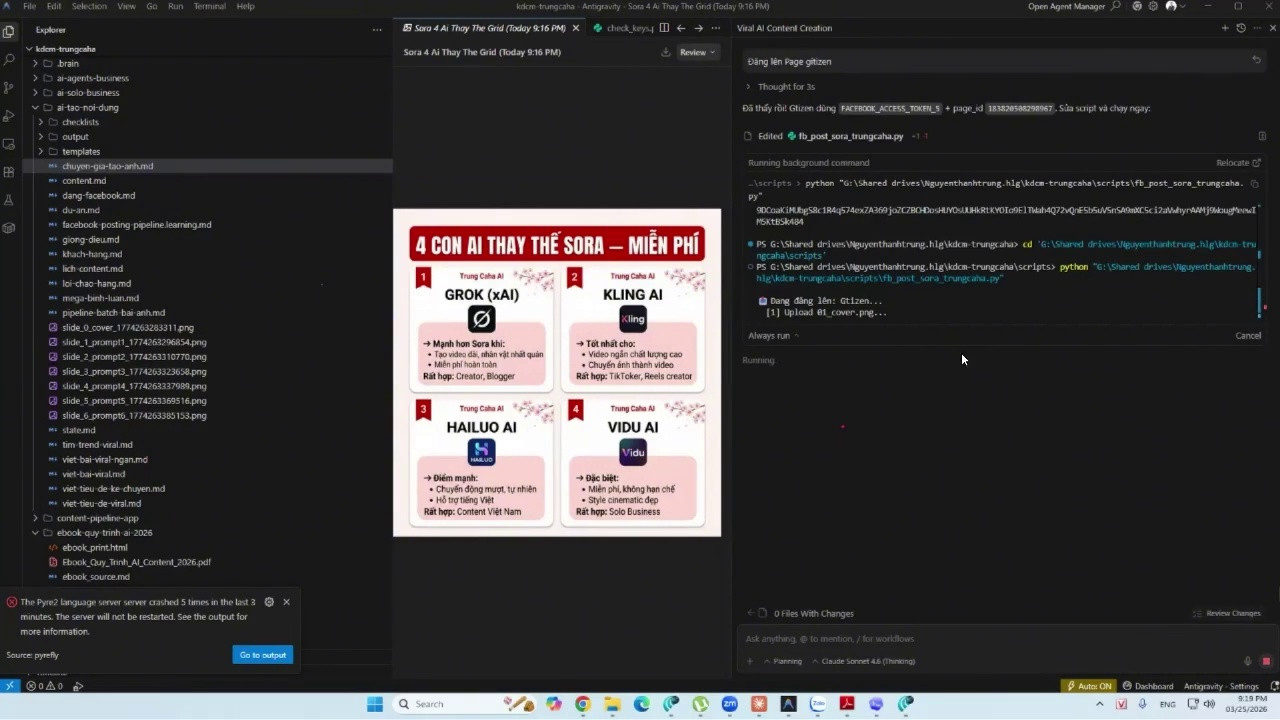Stop the running agent response
1280x720 pixels.
click(x=1266, y=661)
